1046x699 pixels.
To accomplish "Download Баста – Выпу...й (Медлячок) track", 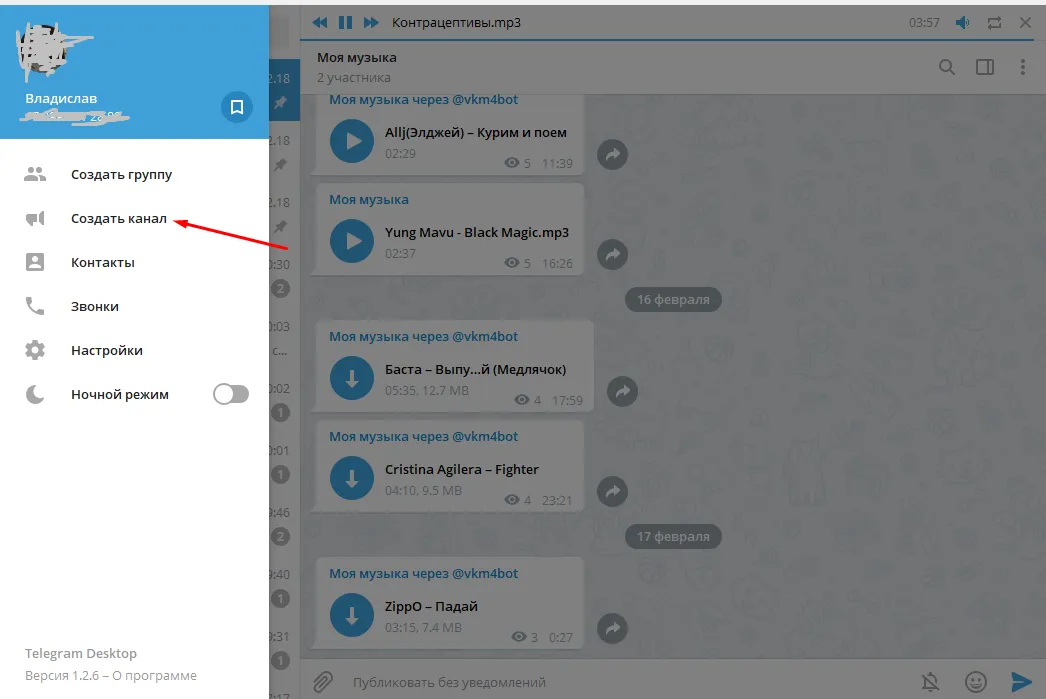I will point(352,378).
